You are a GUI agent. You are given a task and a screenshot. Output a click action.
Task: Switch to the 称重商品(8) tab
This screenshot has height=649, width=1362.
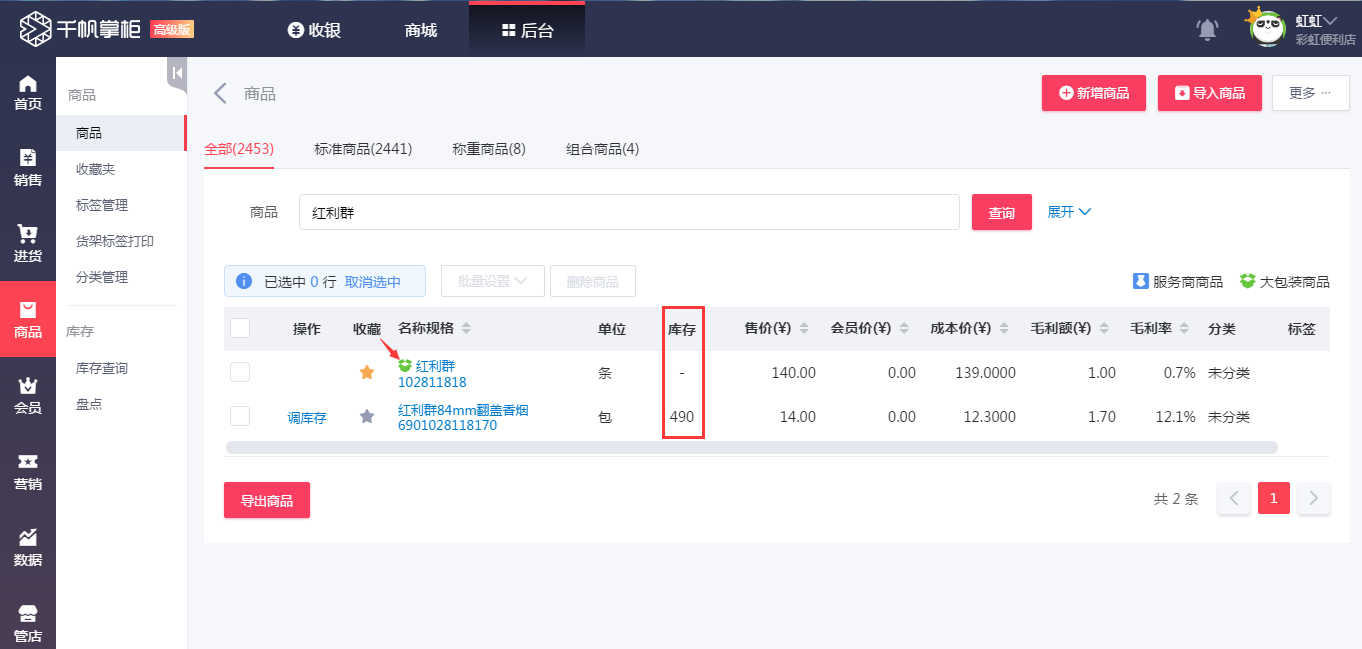(x=489, y=148)
